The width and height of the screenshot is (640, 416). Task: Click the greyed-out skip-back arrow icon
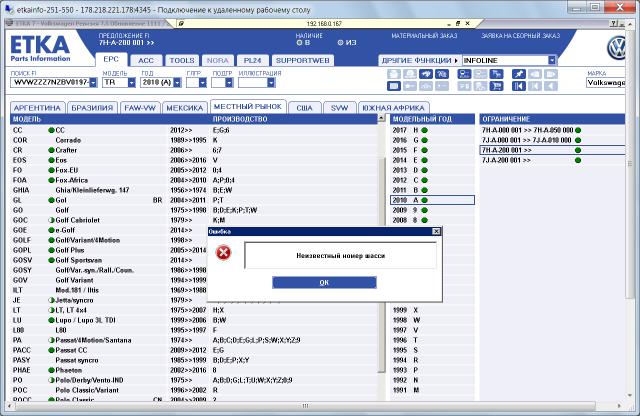point(535,86)
